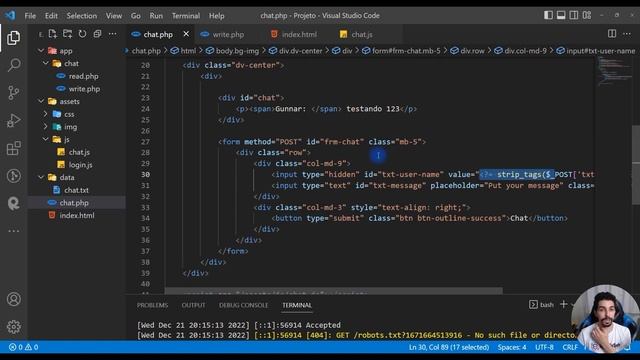The width and height of the screenshot is (640, 360).
Task: Click errors and warnings count in status bar
Action: pyautogui.click(x=24, y=347)
